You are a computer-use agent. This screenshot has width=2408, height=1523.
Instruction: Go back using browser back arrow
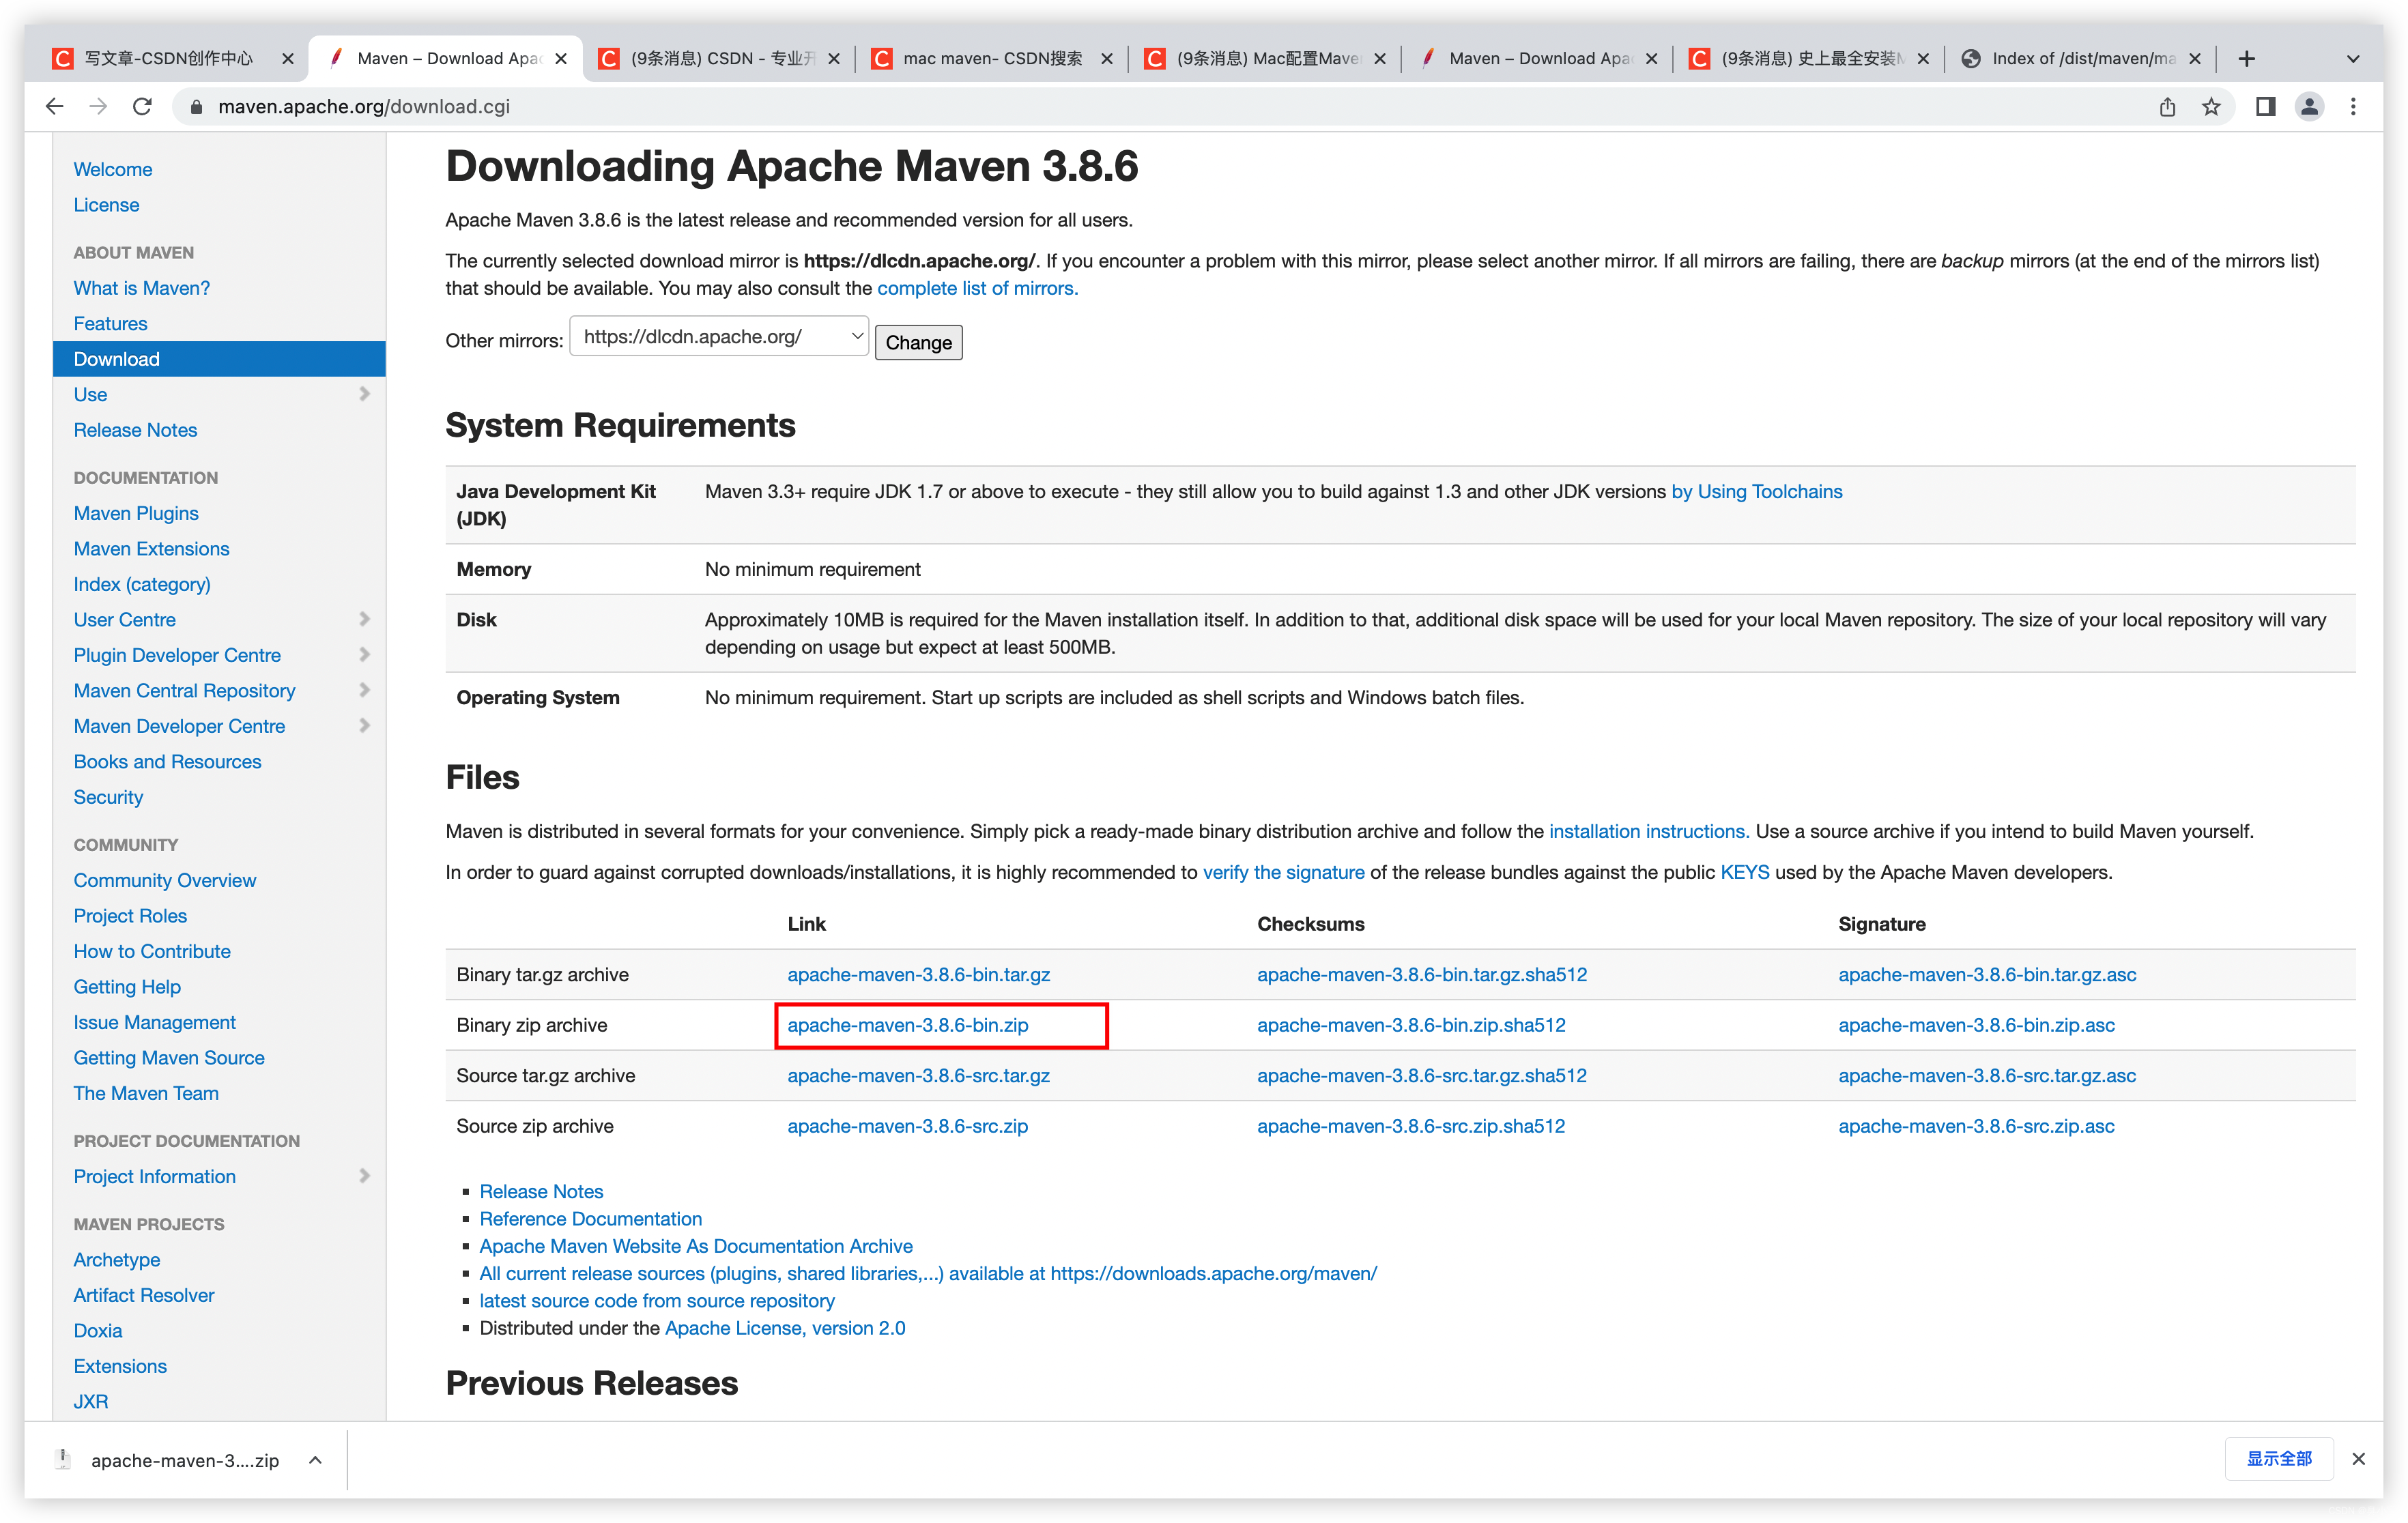point(55,106)
